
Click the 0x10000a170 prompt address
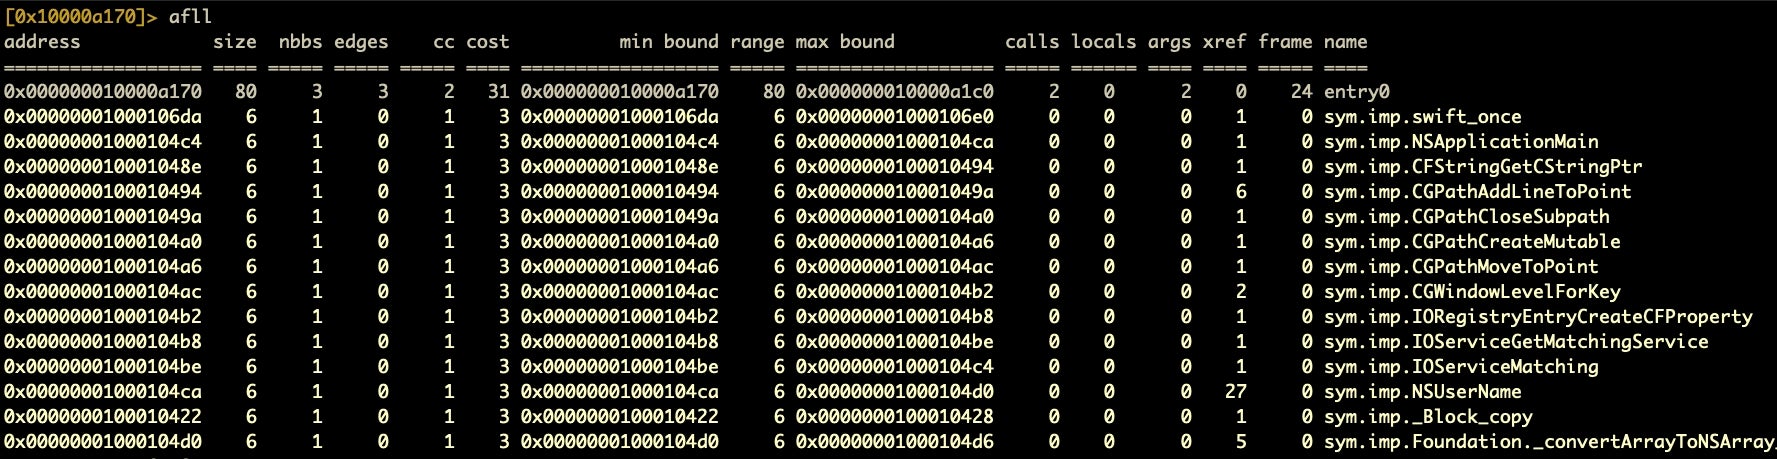(x=75, y=16)
